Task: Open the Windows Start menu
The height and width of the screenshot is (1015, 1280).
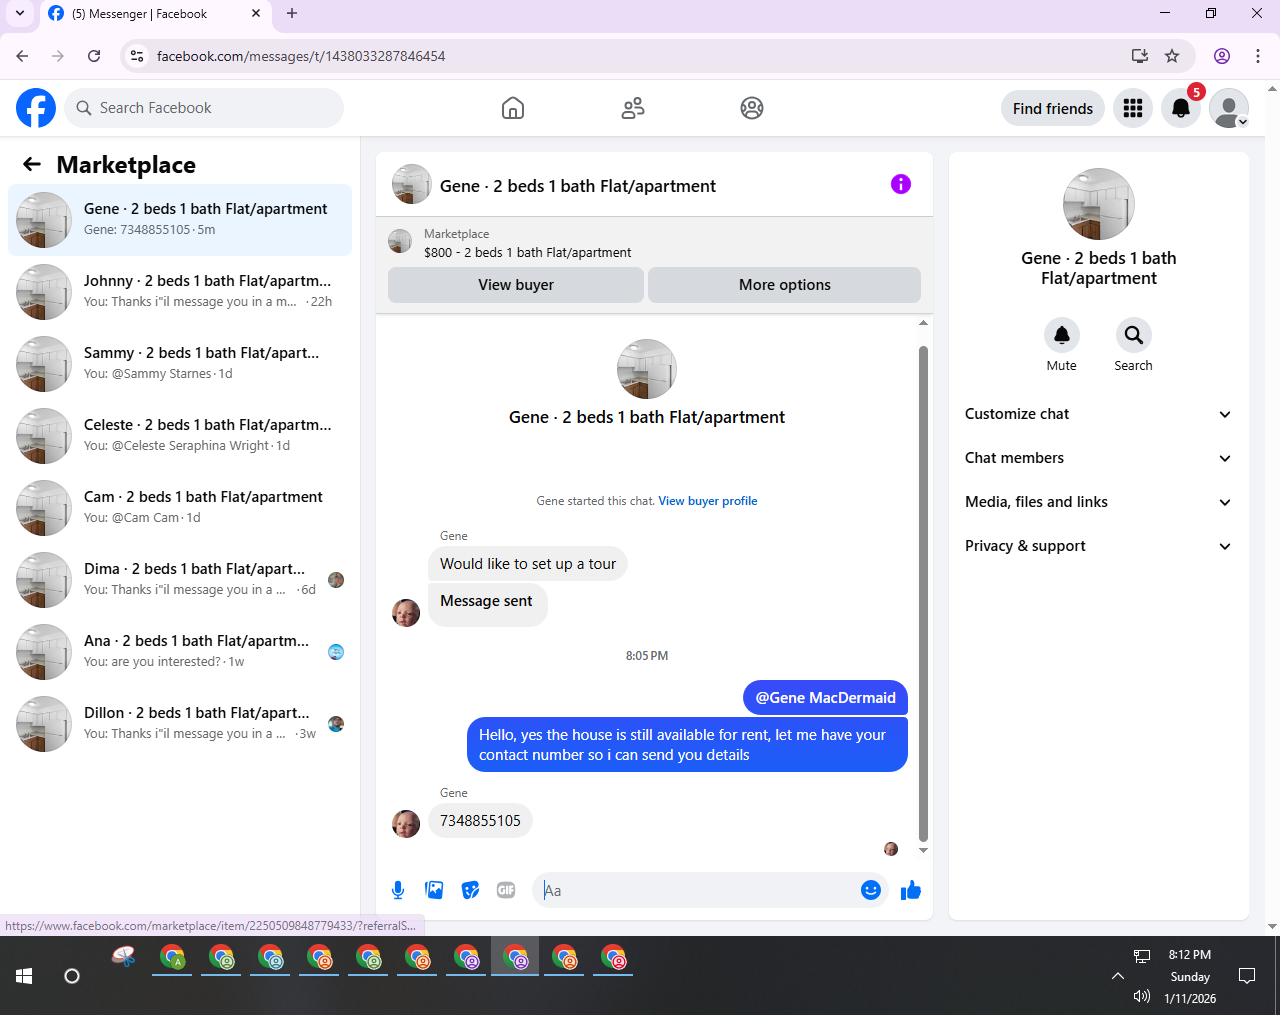Action: click(24, 976)
